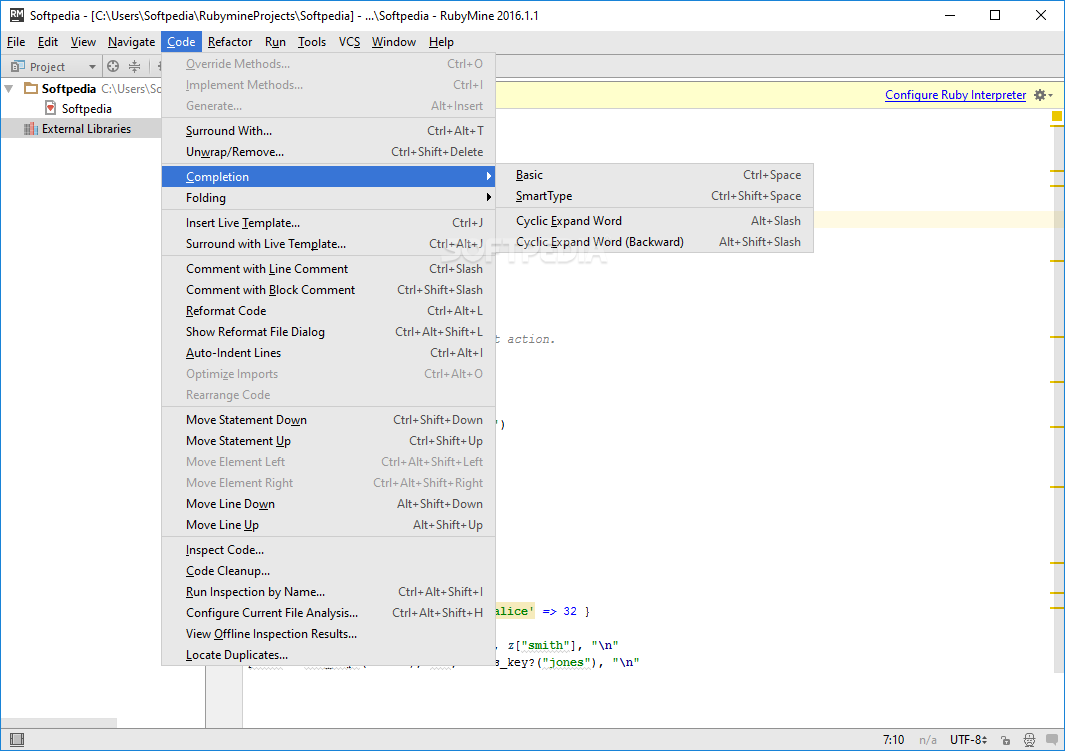Viewport: 1065px width, 751px height.
Task: Choose Locate Duplicates...
Action: (x=328, y=655)
